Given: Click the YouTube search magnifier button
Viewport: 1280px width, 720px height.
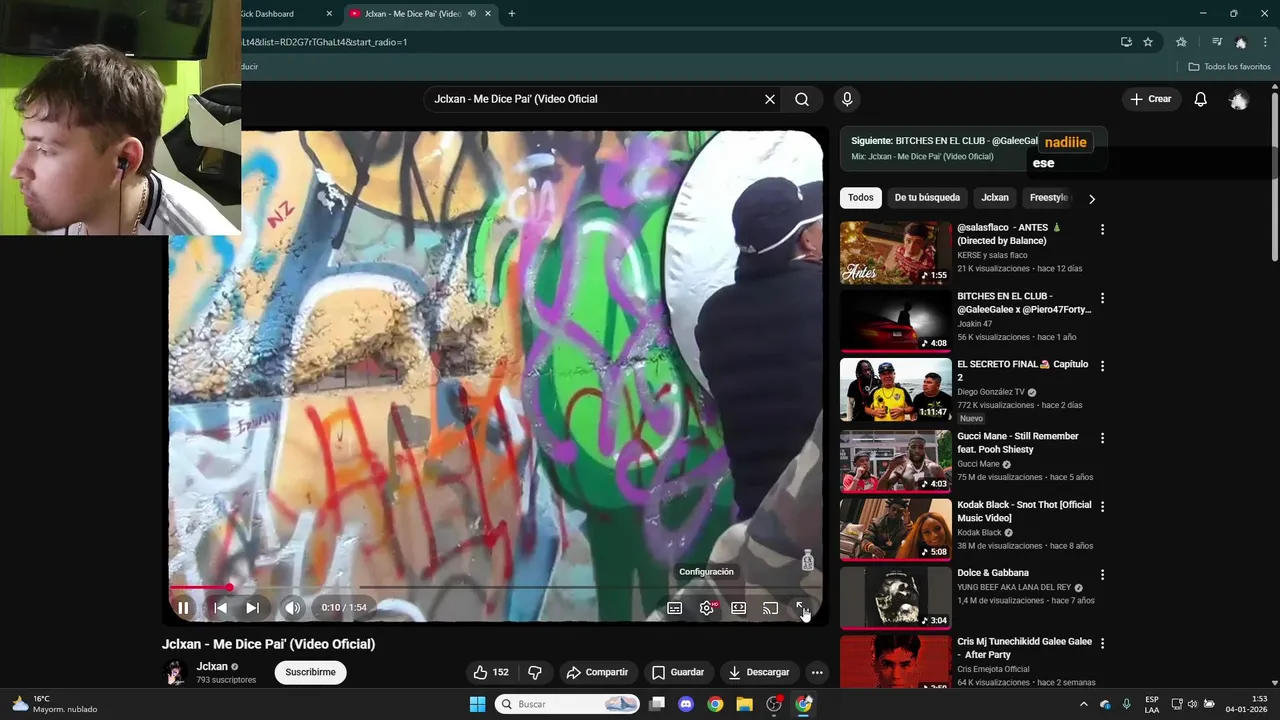Looking at the screenshot, I should tap(802, 99).
